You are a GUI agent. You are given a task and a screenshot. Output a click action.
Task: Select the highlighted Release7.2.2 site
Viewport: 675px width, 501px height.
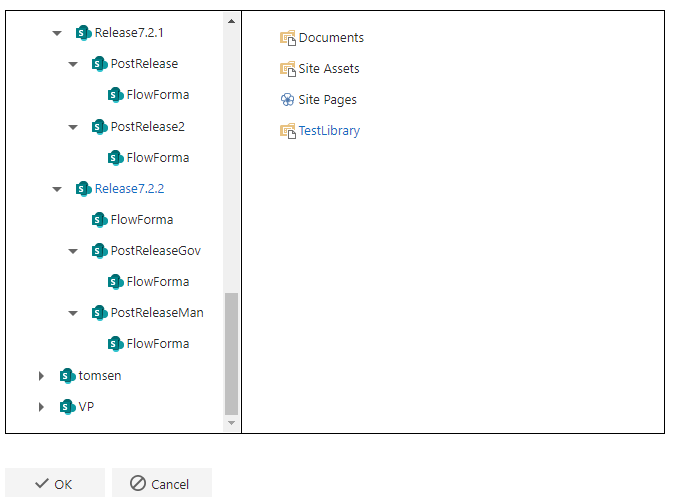pyautogui.click(x=130, y=189)
